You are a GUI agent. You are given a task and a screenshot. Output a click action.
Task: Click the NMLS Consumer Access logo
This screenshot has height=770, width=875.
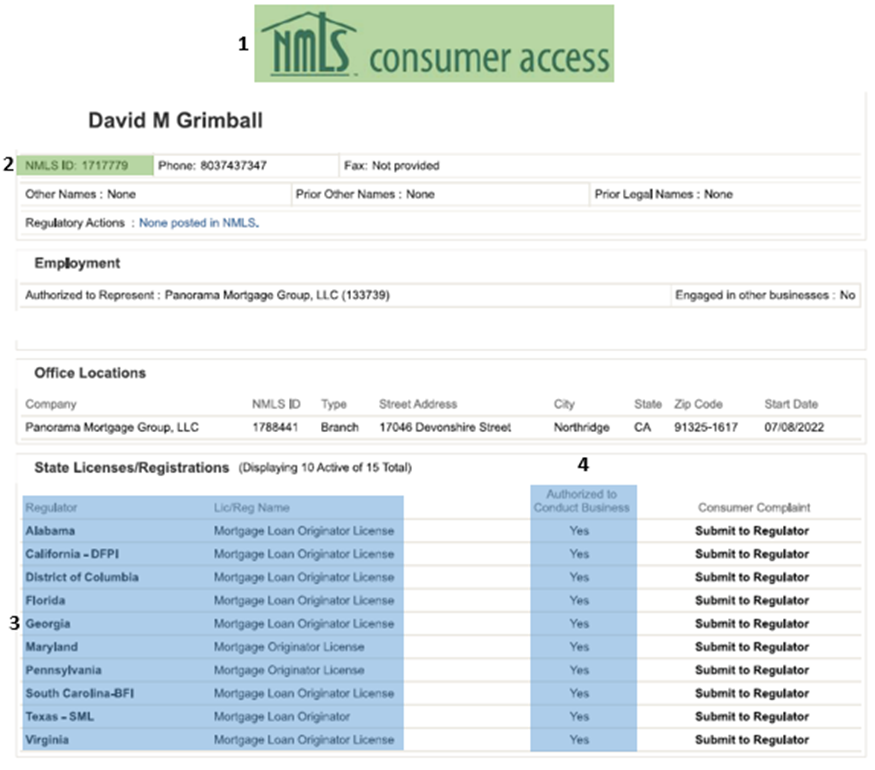click(x=434, y=44)
